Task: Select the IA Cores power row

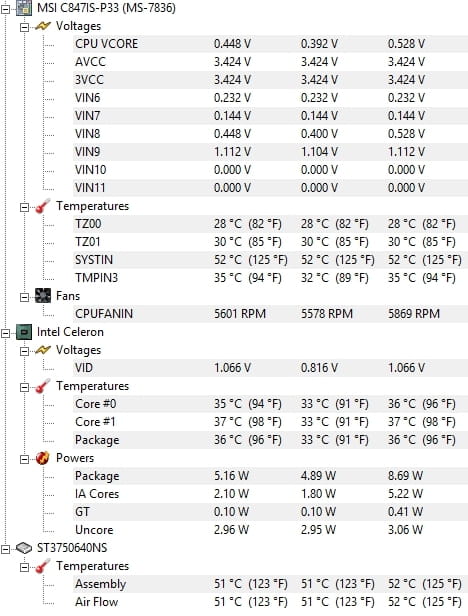Action: click(270, 494)
